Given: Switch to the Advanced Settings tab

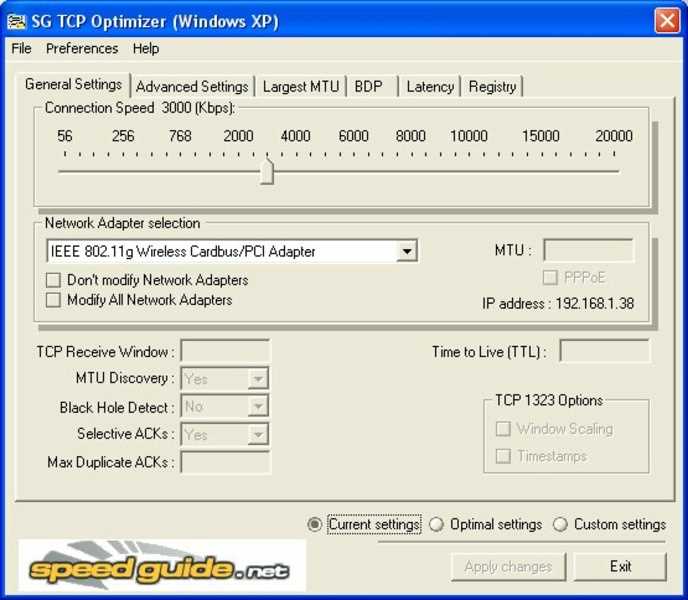Looking at the screenshot, I should [192, 87].
